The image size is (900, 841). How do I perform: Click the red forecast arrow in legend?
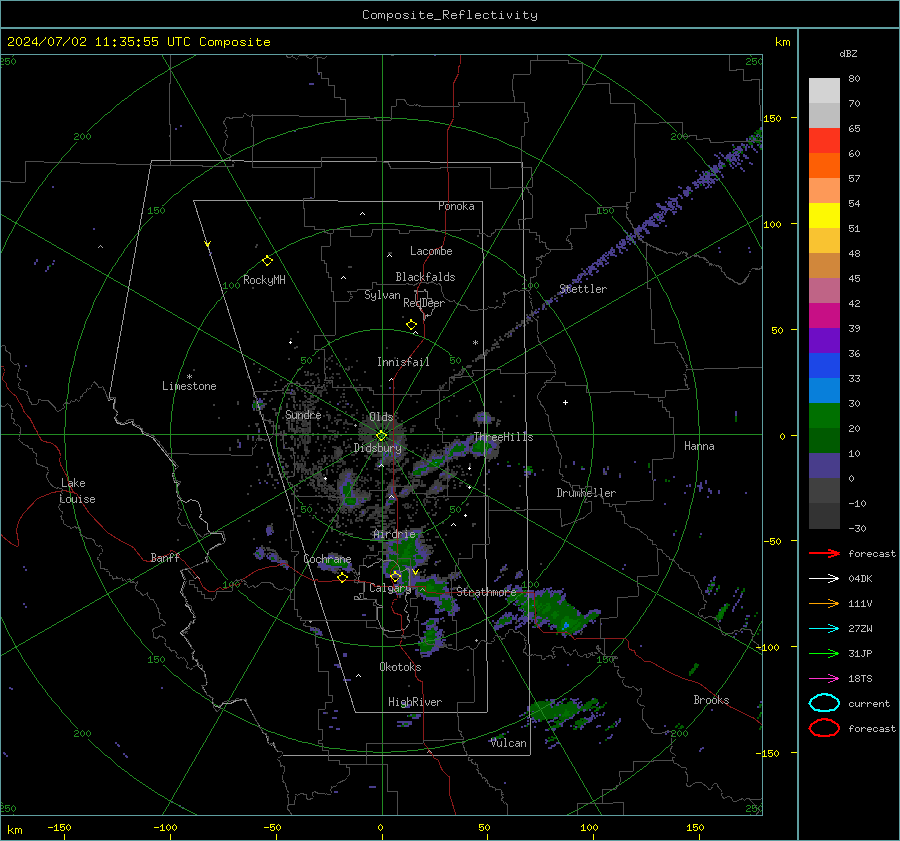click(824, 553)
